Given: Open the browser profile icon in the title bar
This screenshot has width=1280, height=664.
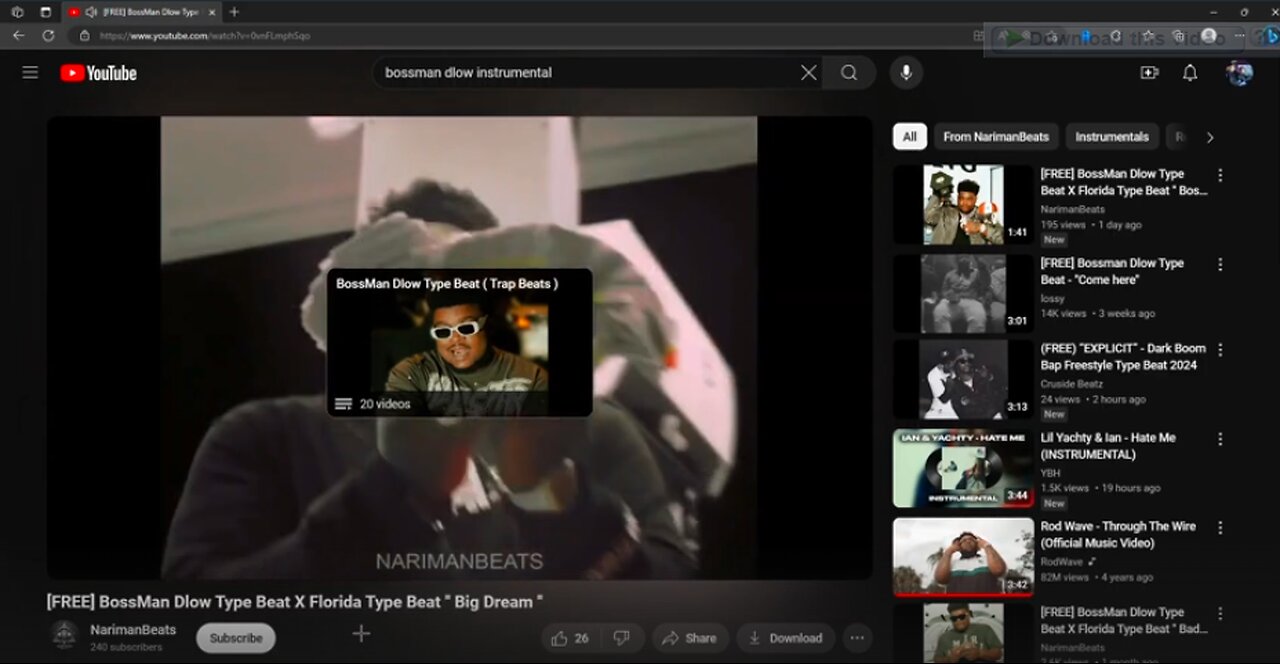Looking at the screenshot, I should [x=17, y=12].
